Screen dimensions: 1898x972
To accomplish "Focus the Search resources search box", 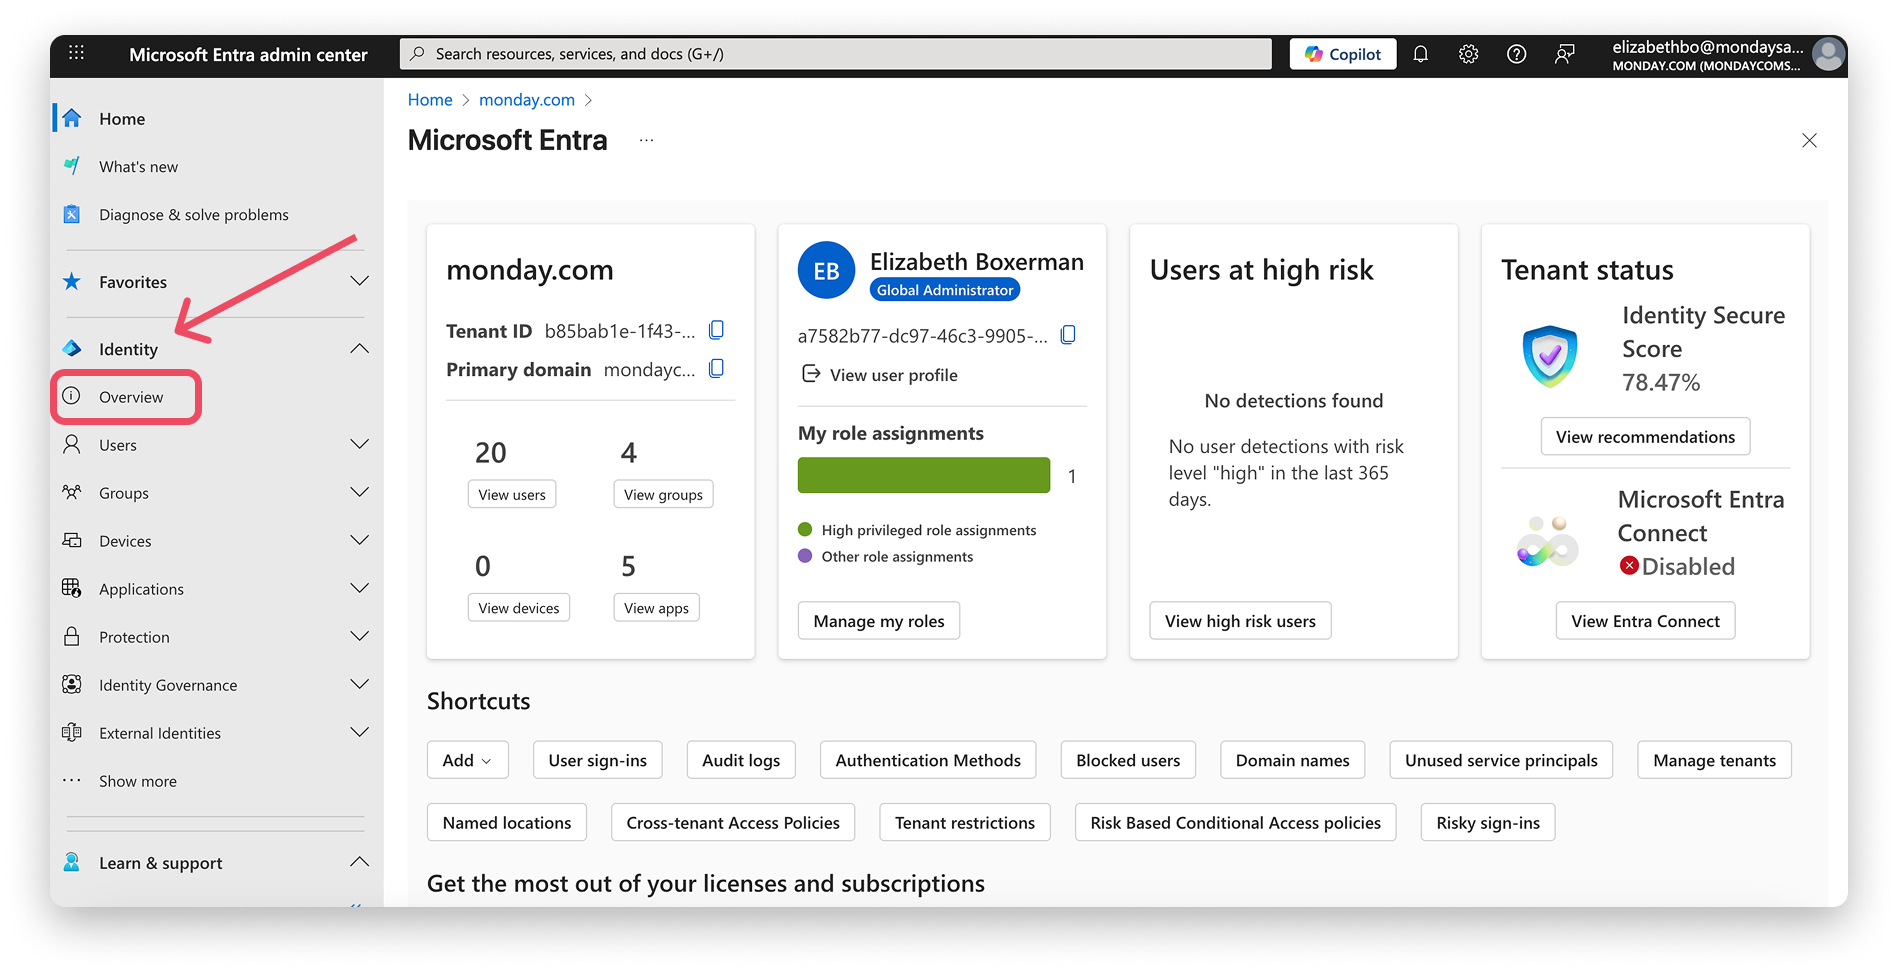I will [836, 54].
